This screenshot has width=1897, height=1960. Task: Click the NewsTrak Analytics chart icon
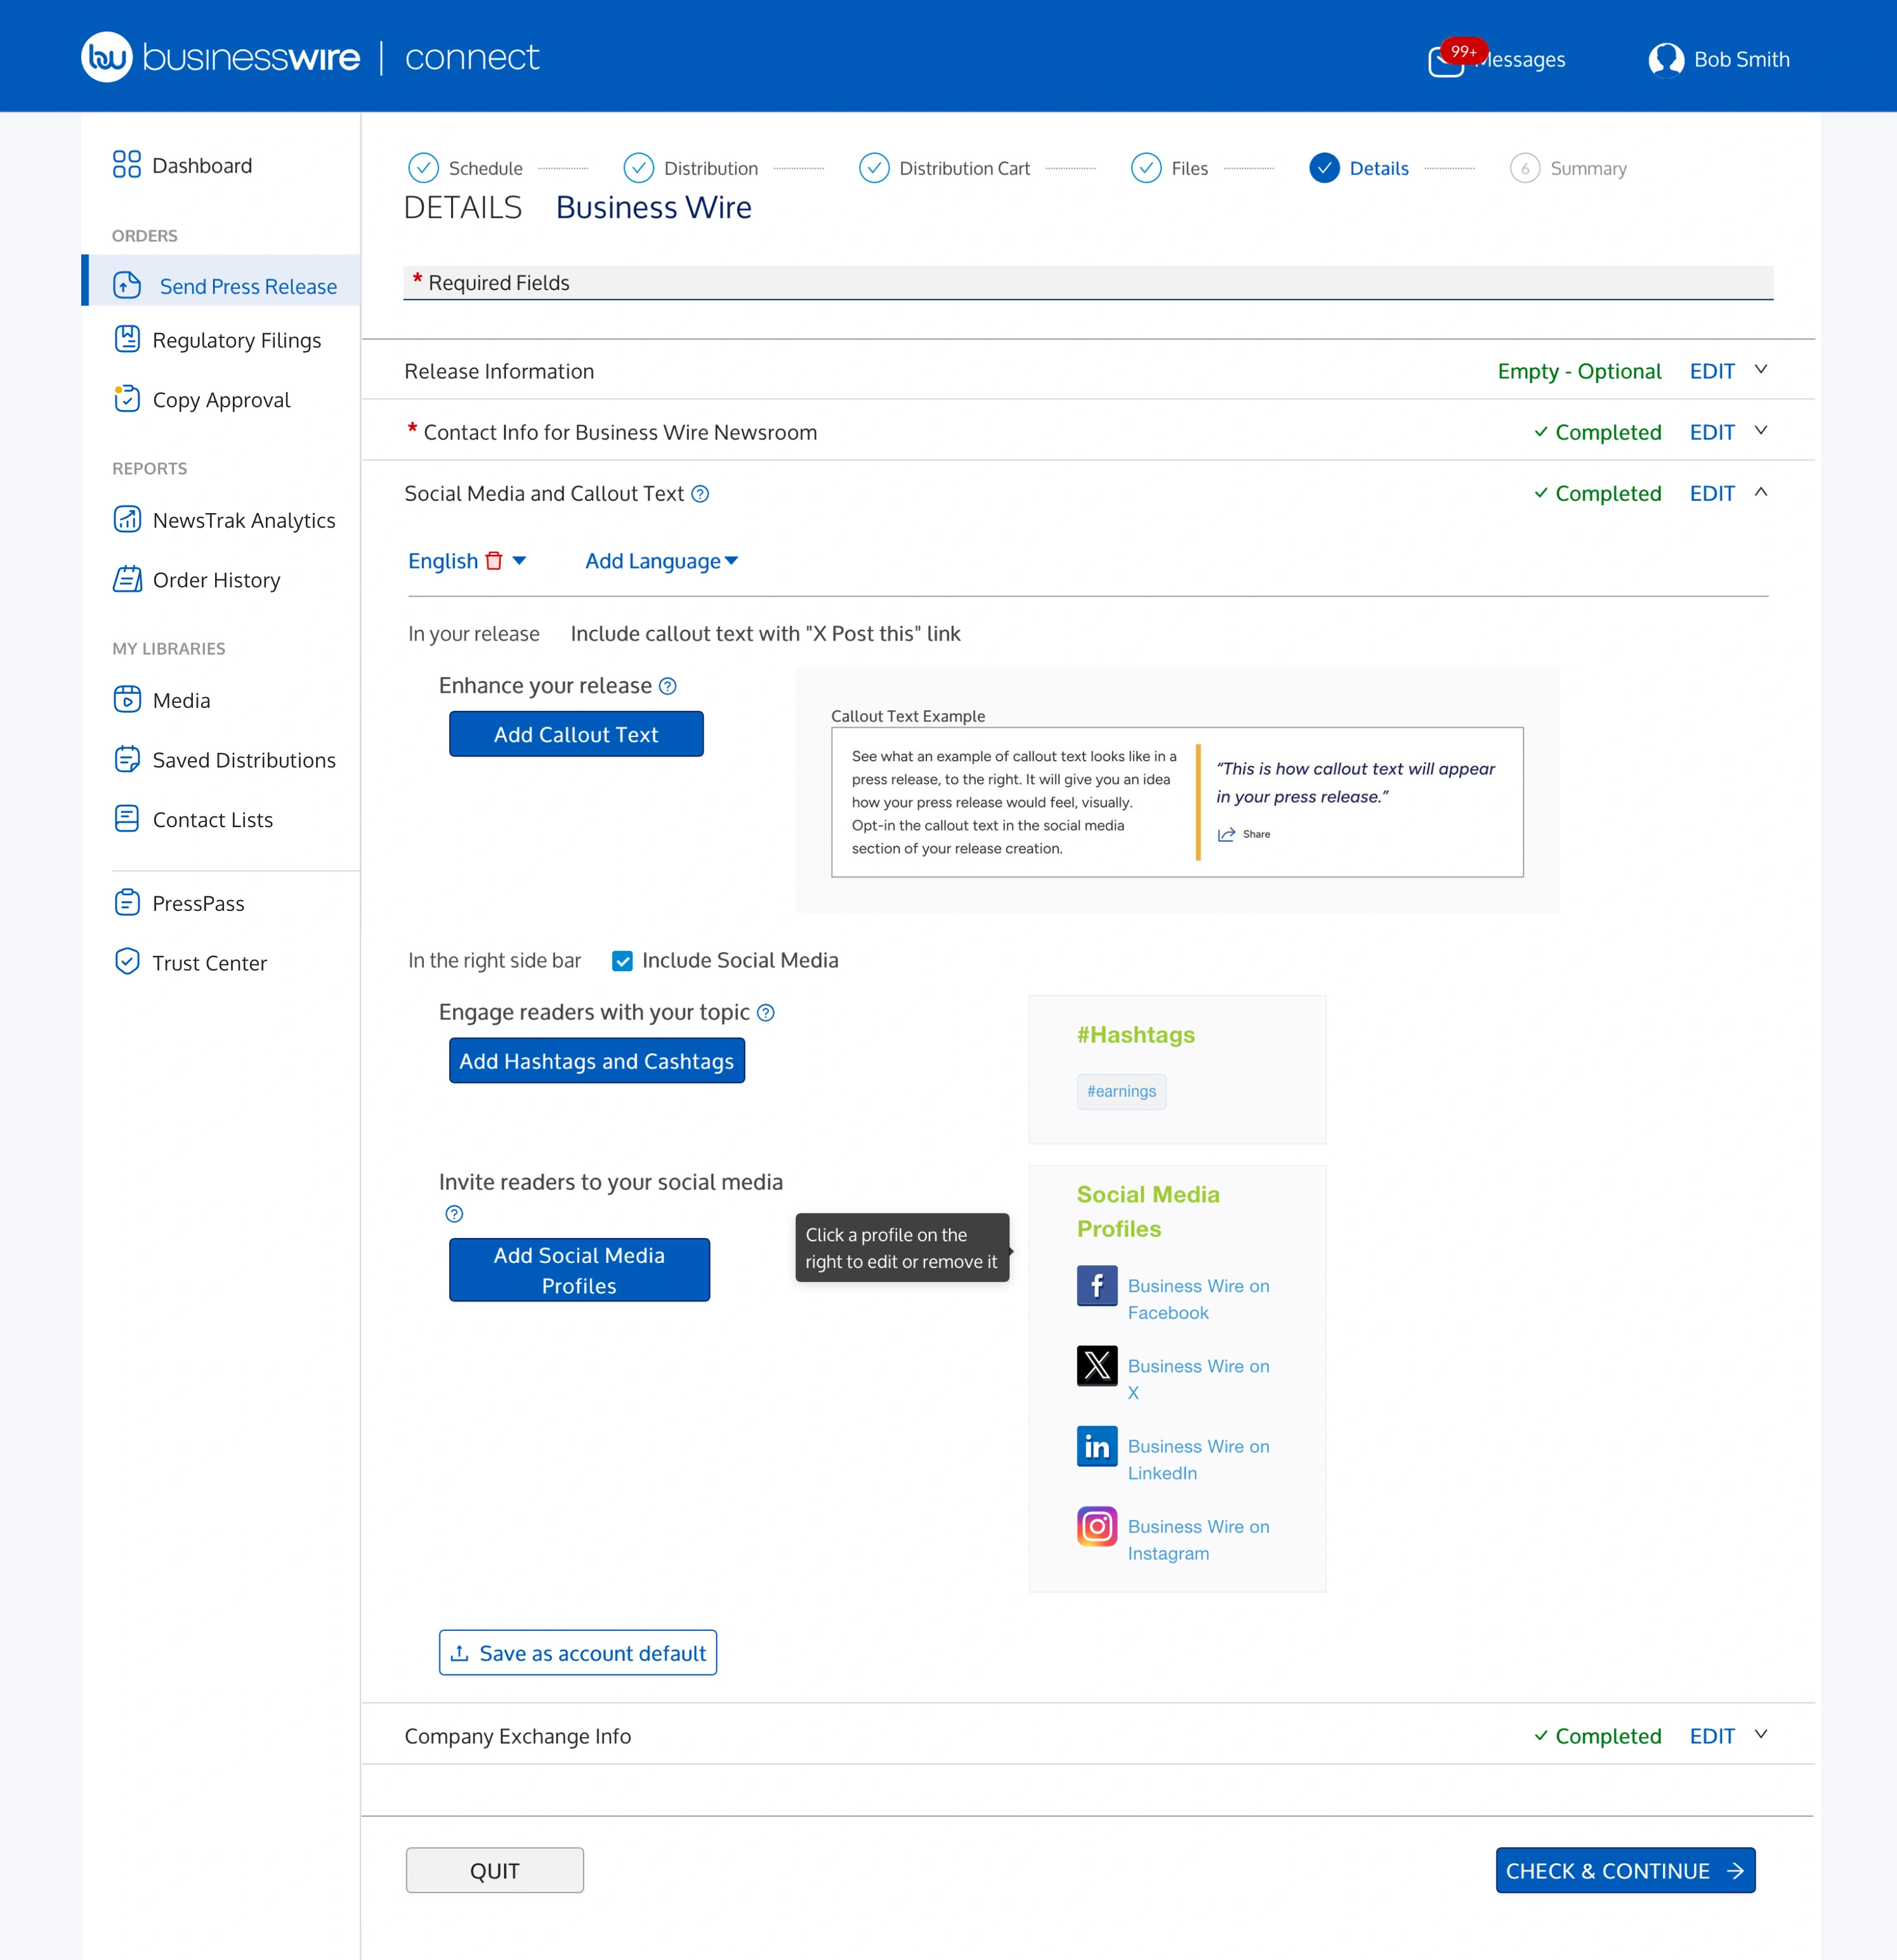coord(127,520)
